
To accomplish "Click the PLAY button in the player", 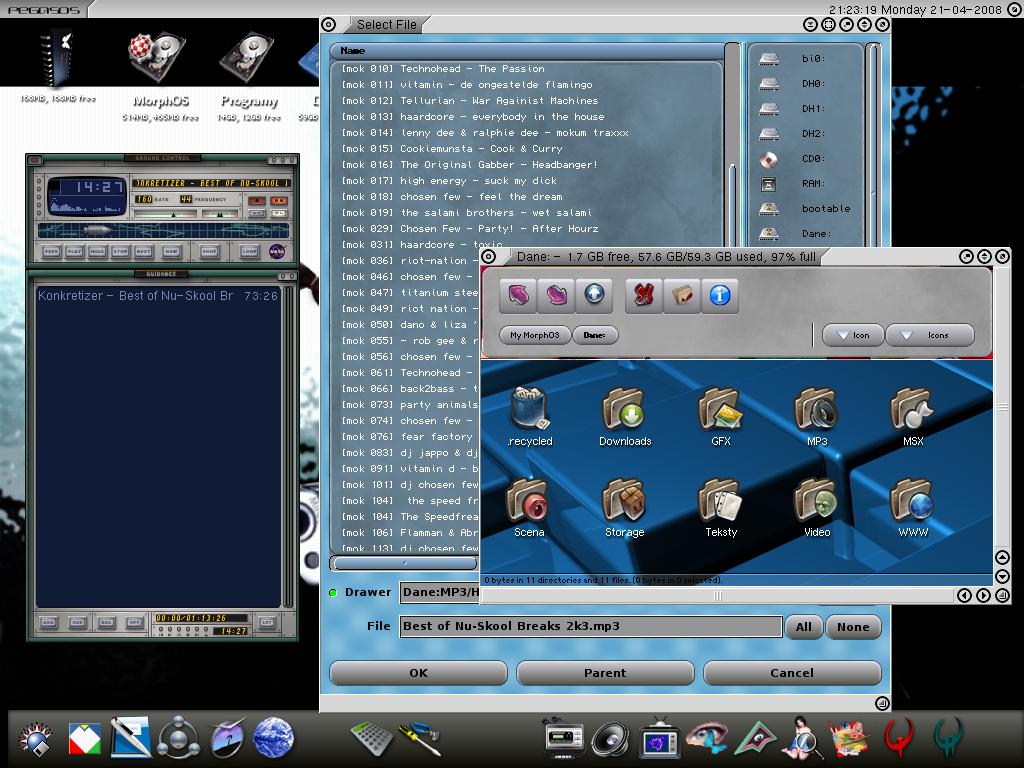I will click(74, 251).
